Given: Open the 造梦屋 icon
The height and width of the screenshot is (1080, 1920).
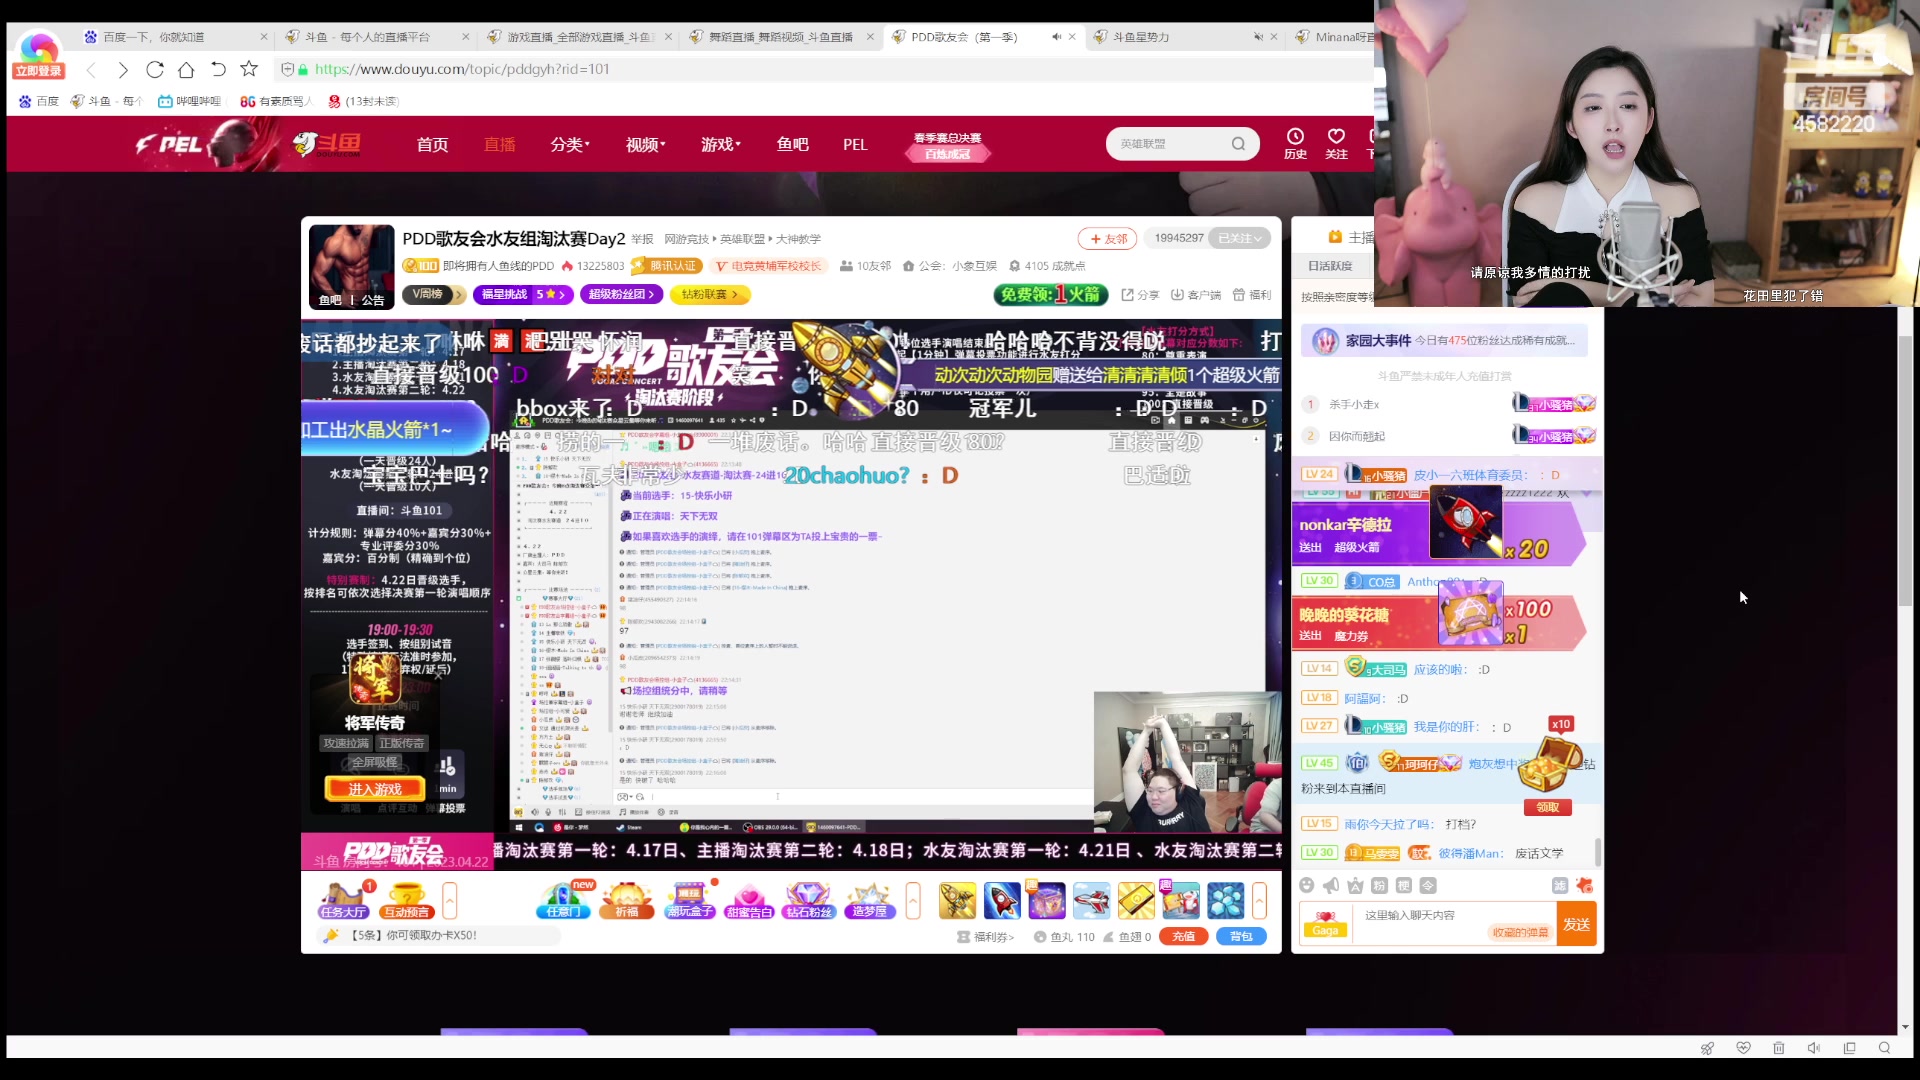Looking at the screenshot, I should [x=869, y=900].
